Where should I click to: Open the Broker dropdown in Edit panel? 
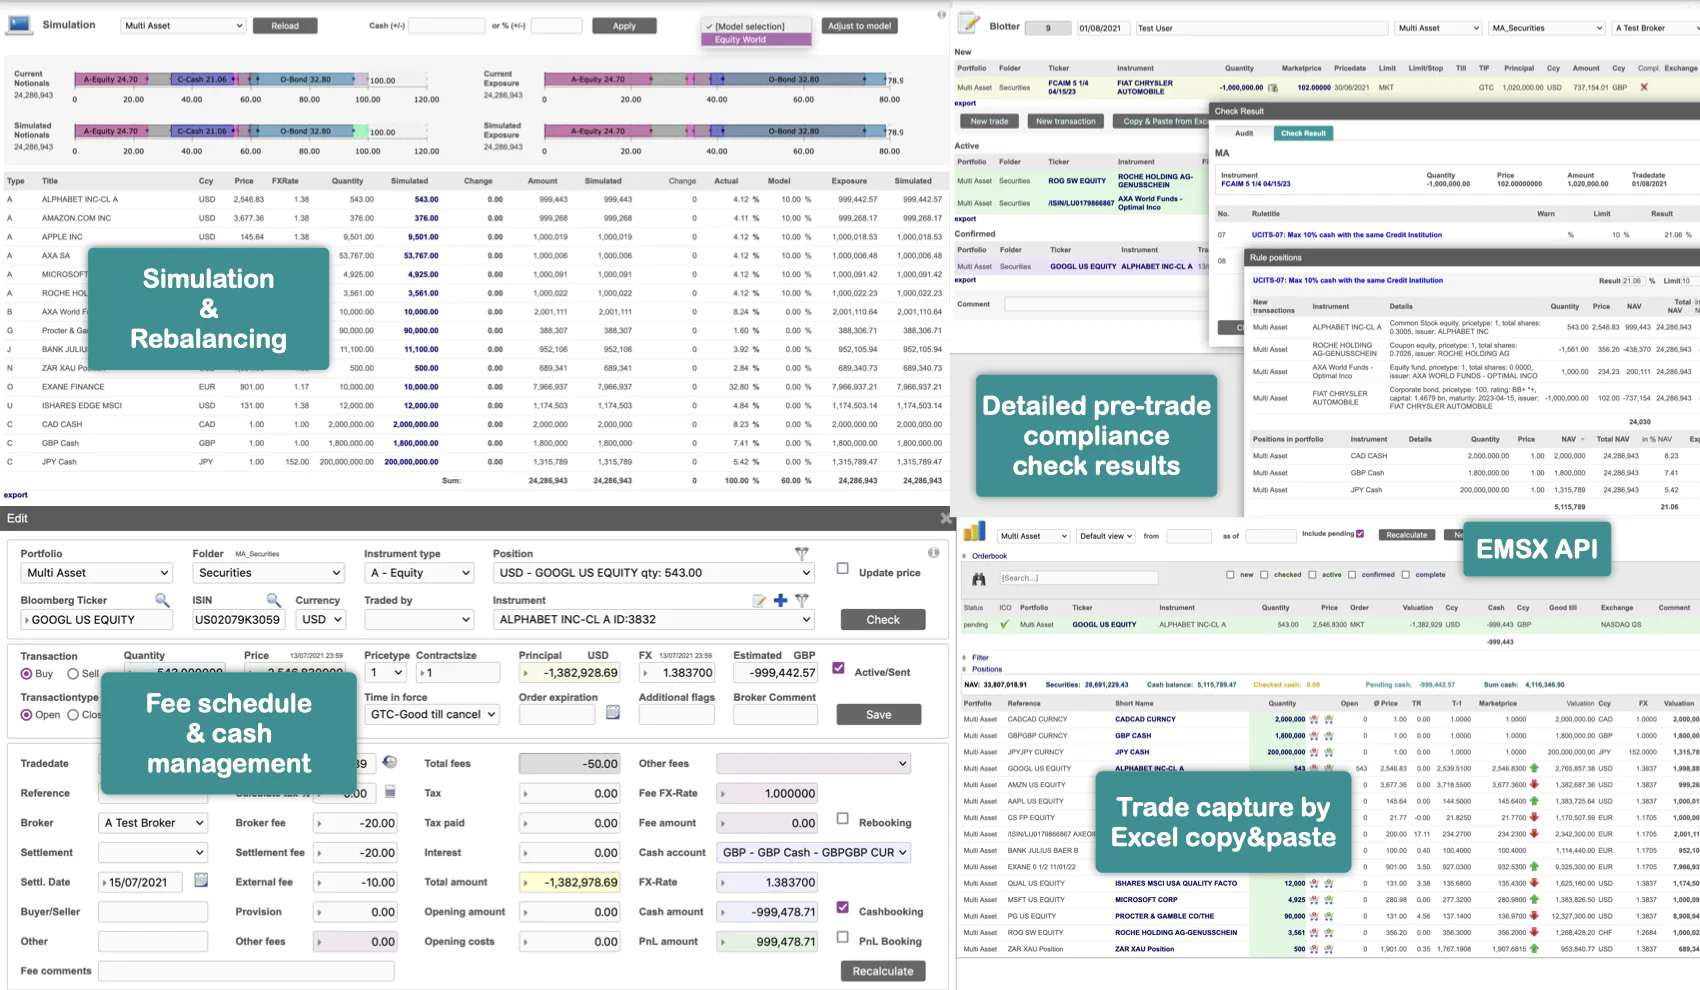click(153, 823)
